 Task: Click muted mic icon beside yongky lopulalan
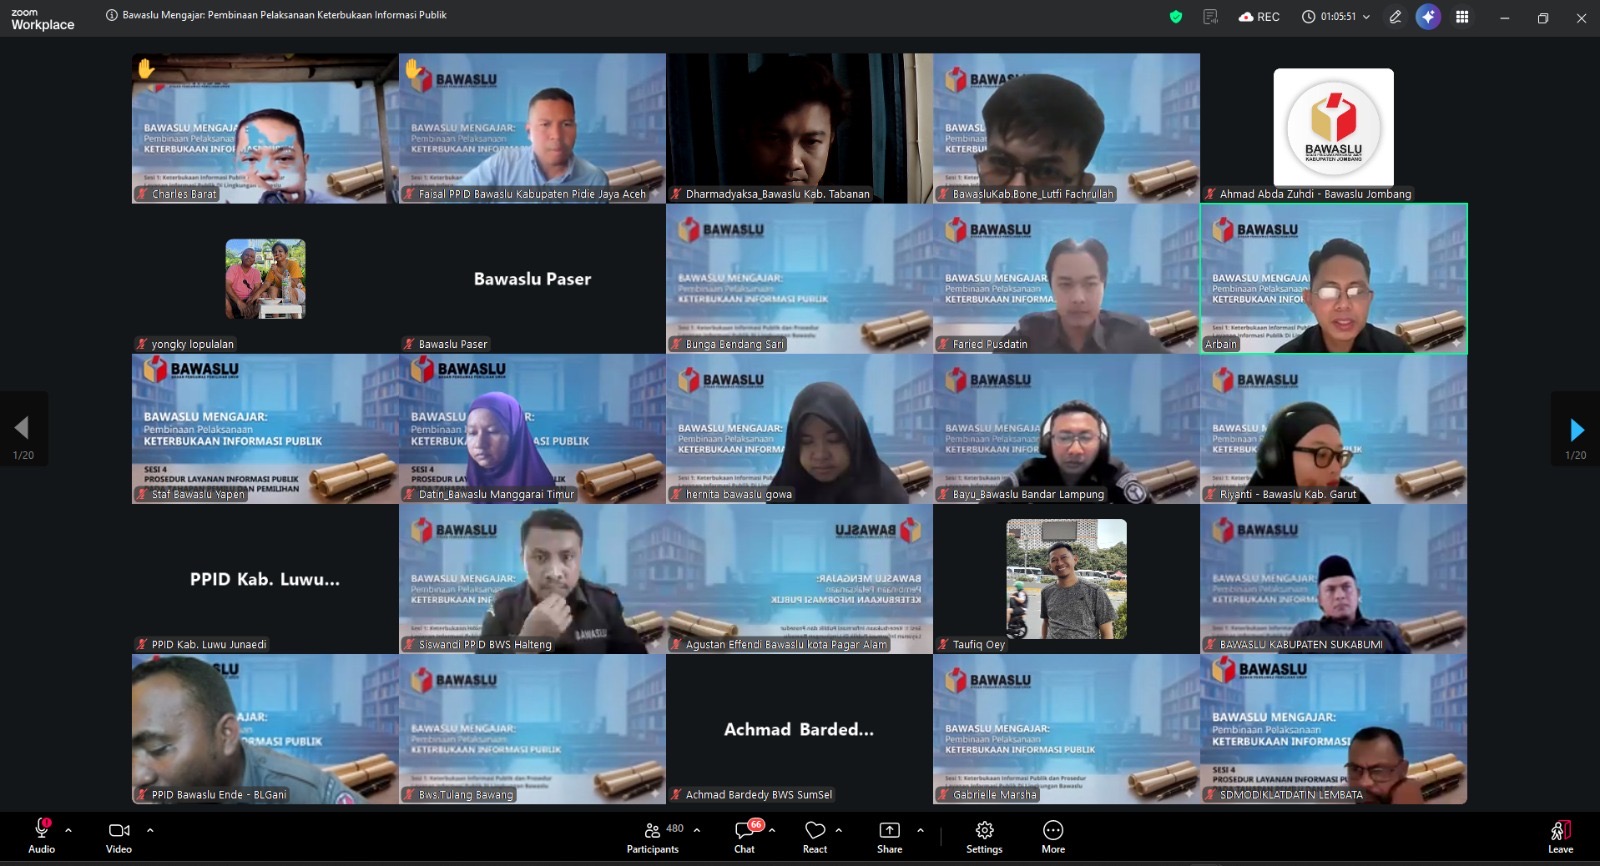pos(142,344)
